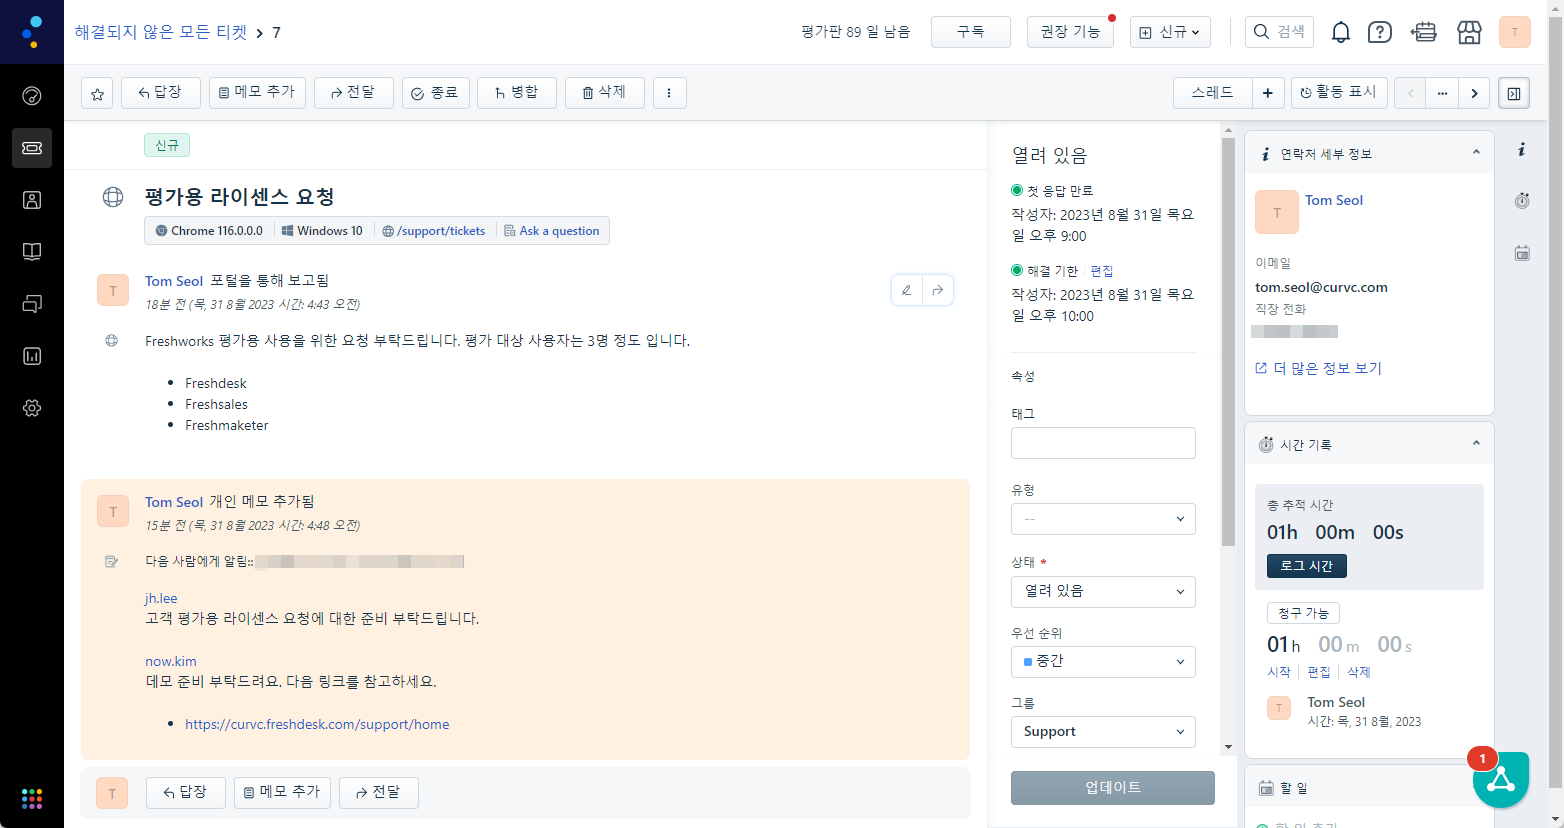
Task: Collapse the 연락처 세부 정보 panel
Action: point(1476,152)
